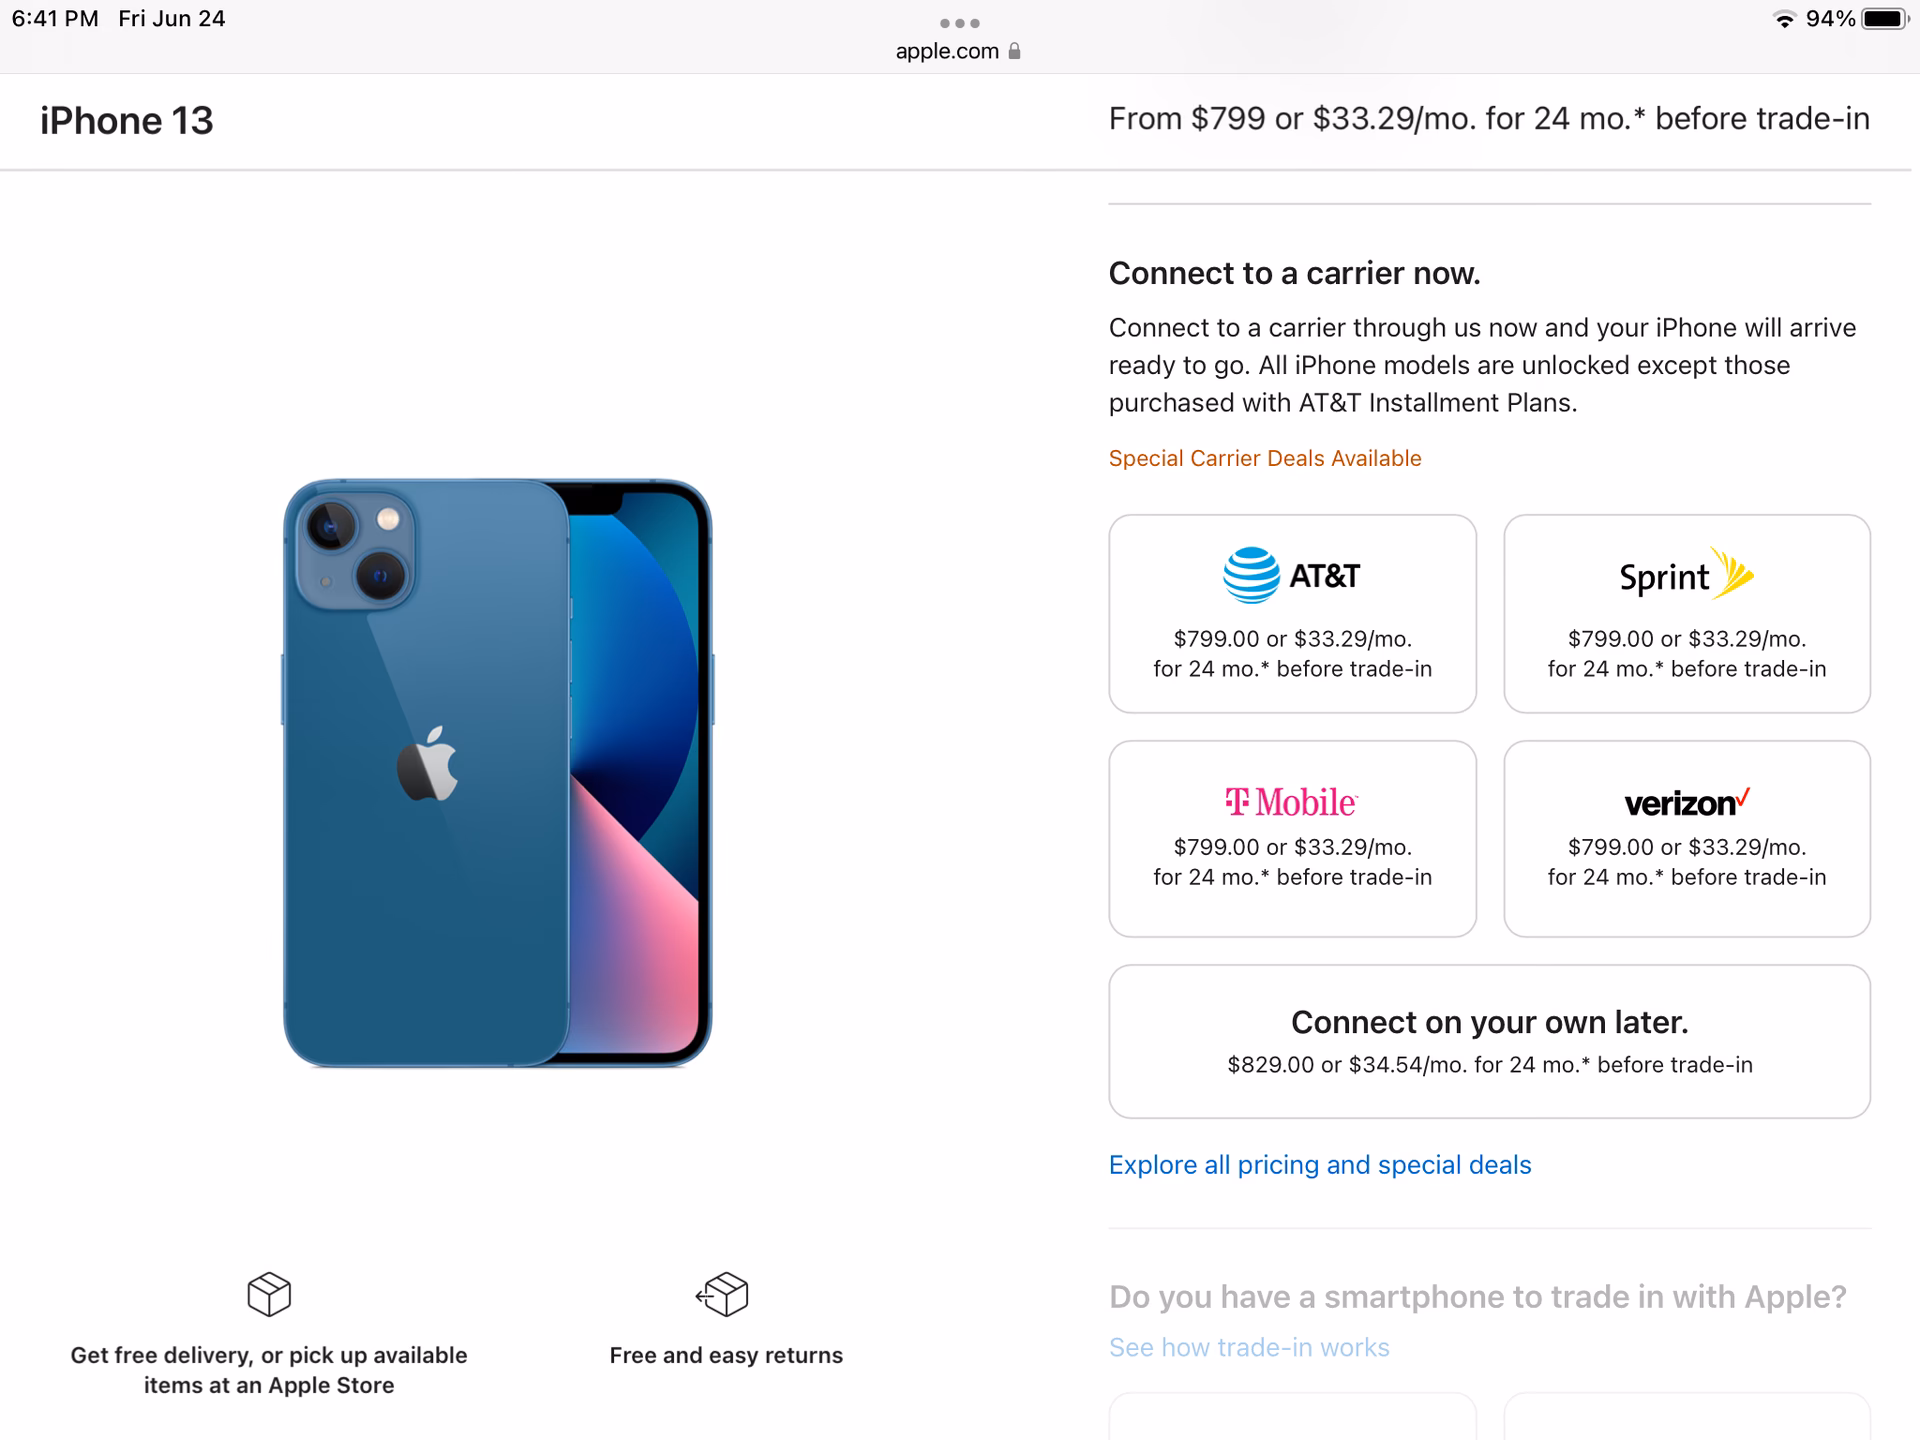Open Special Carrier Deals Available
This screenshot has height=1440, width=1920.
click(1264, 458)
